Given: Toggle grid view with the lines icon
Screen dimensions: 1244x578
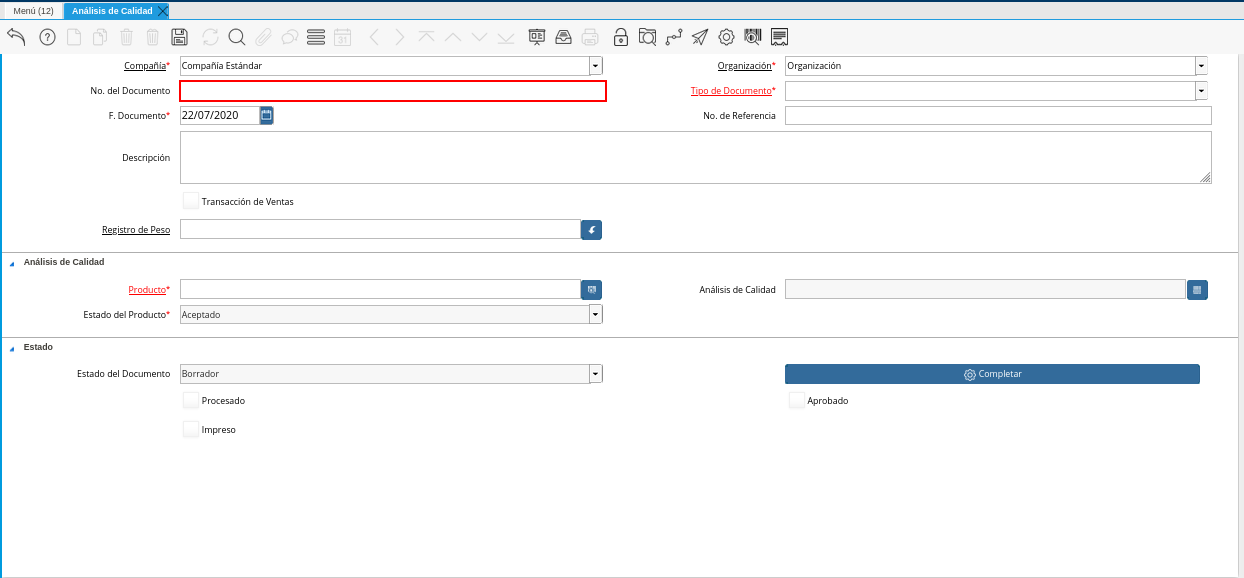Looking at the screenshot, I should point(316,37).
